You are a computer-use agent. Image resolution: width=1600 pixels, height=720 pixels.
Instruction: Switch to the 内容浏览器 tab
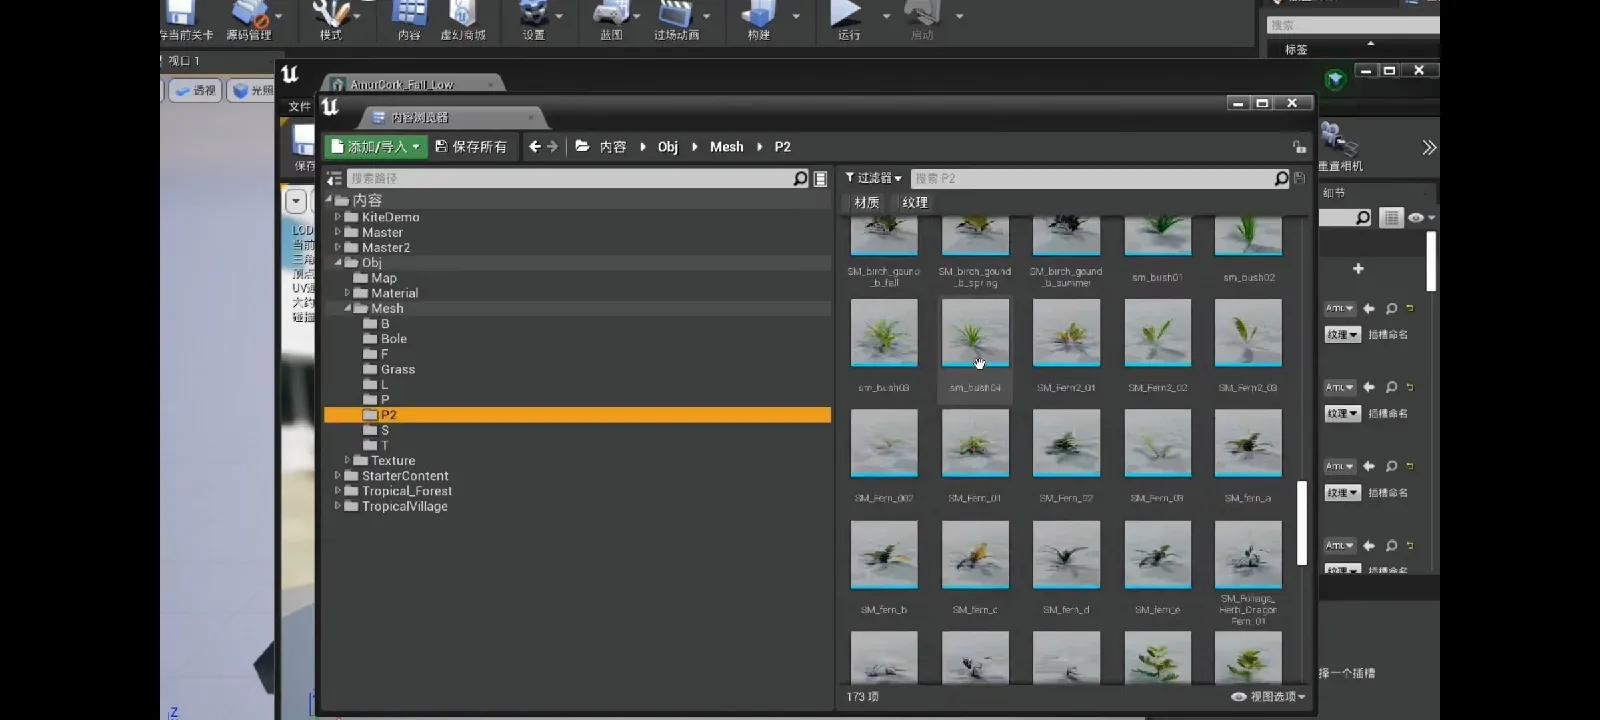tap(420, 118)
